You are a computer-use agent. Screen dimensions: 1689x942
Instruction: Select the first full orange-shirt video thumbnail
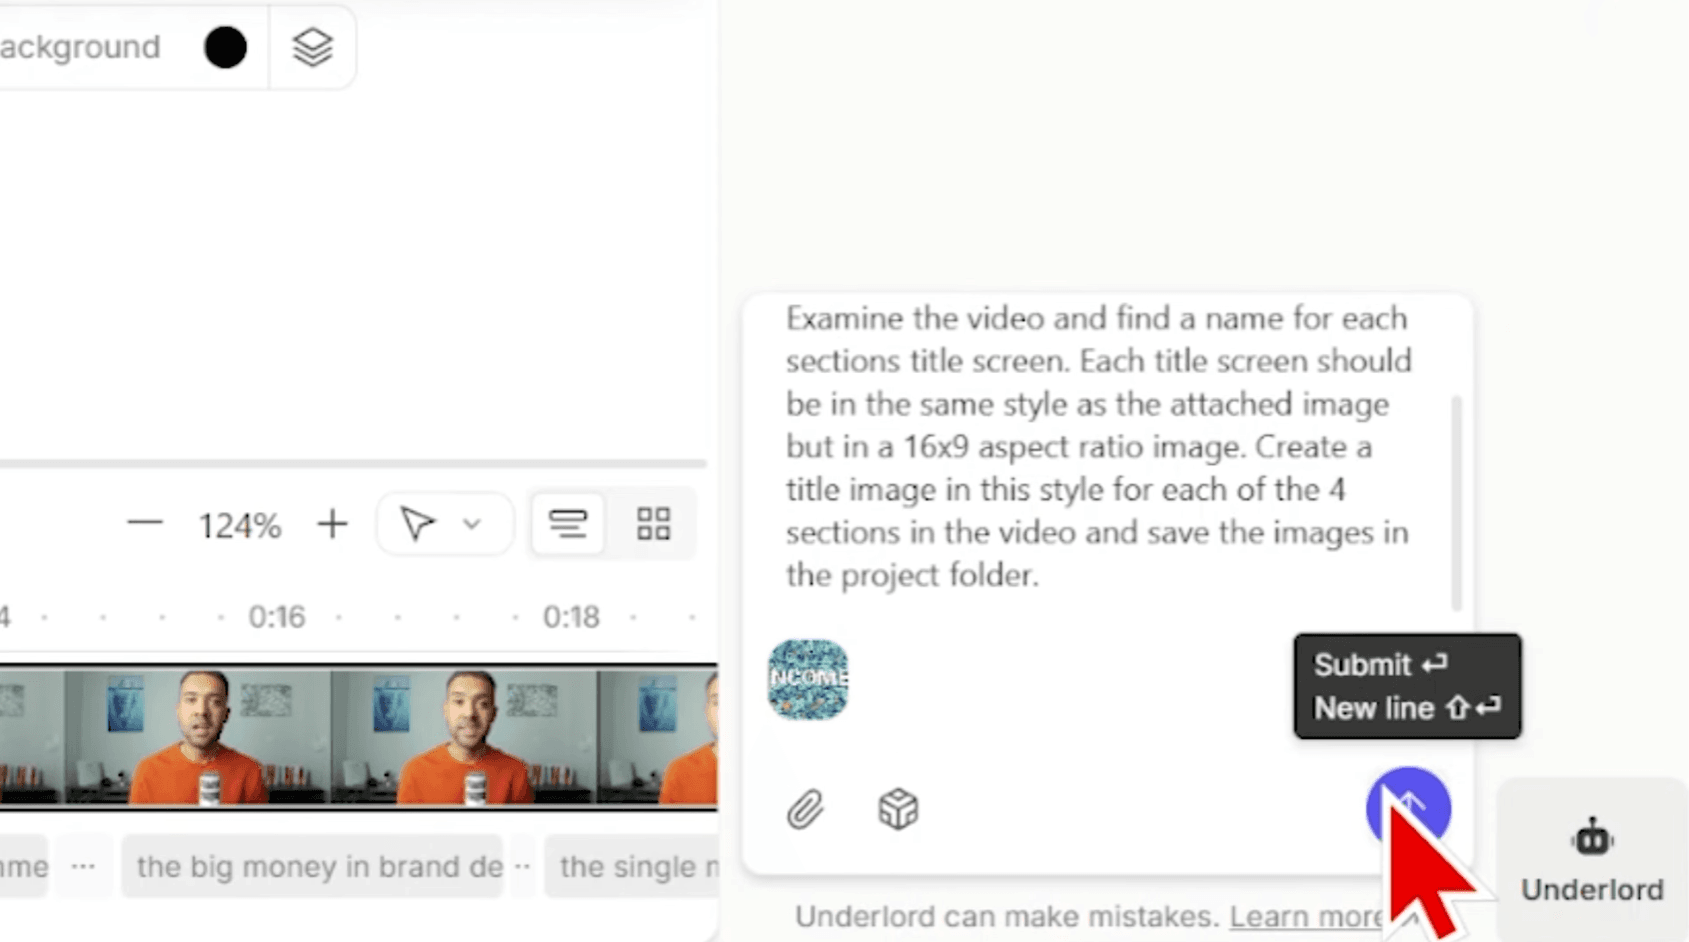(x=197, y=737)
